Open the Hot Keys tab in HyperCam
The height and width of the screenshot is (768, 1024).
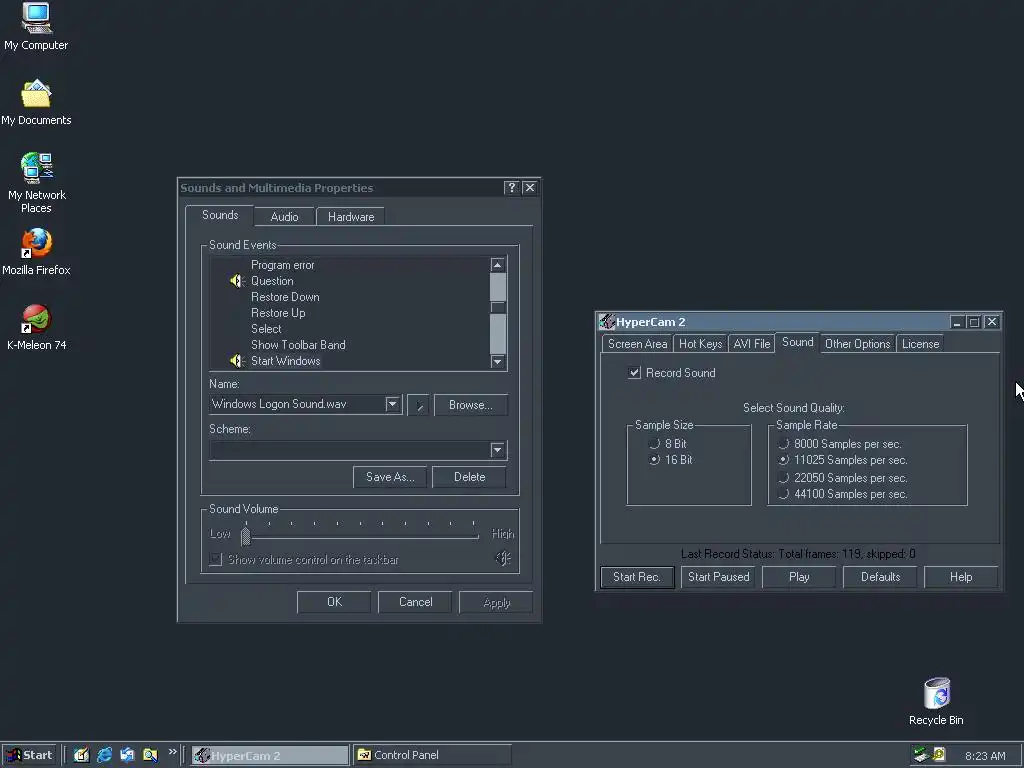[700, 344]
